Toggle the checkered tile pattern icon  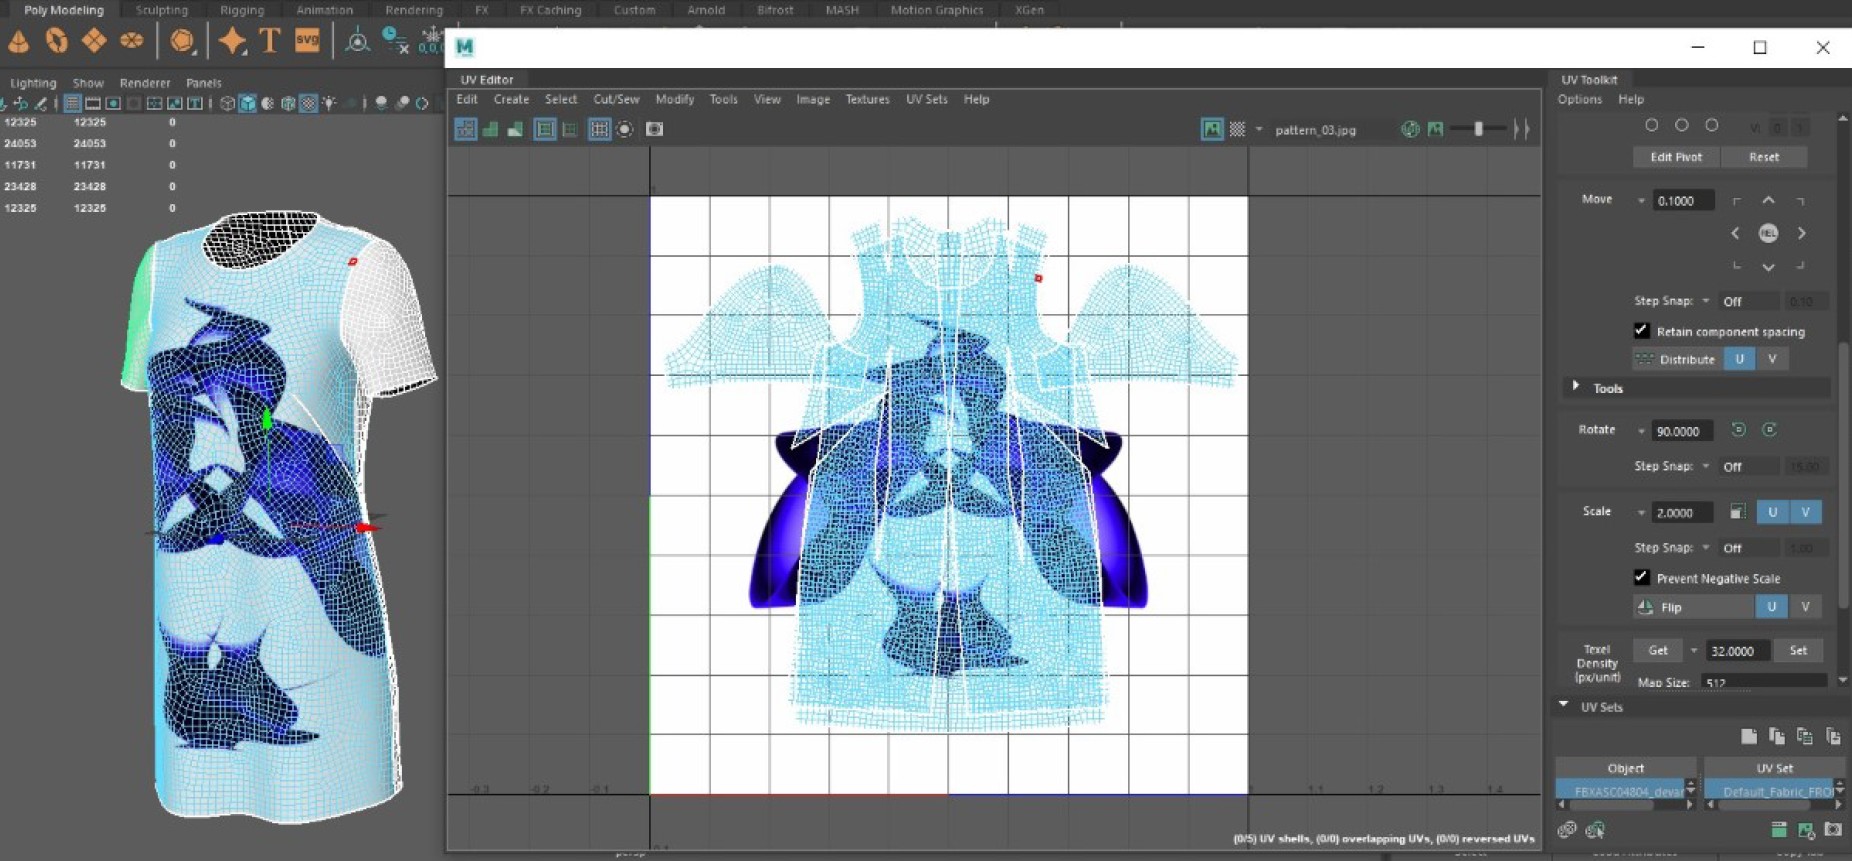(x=1237, y=129)
